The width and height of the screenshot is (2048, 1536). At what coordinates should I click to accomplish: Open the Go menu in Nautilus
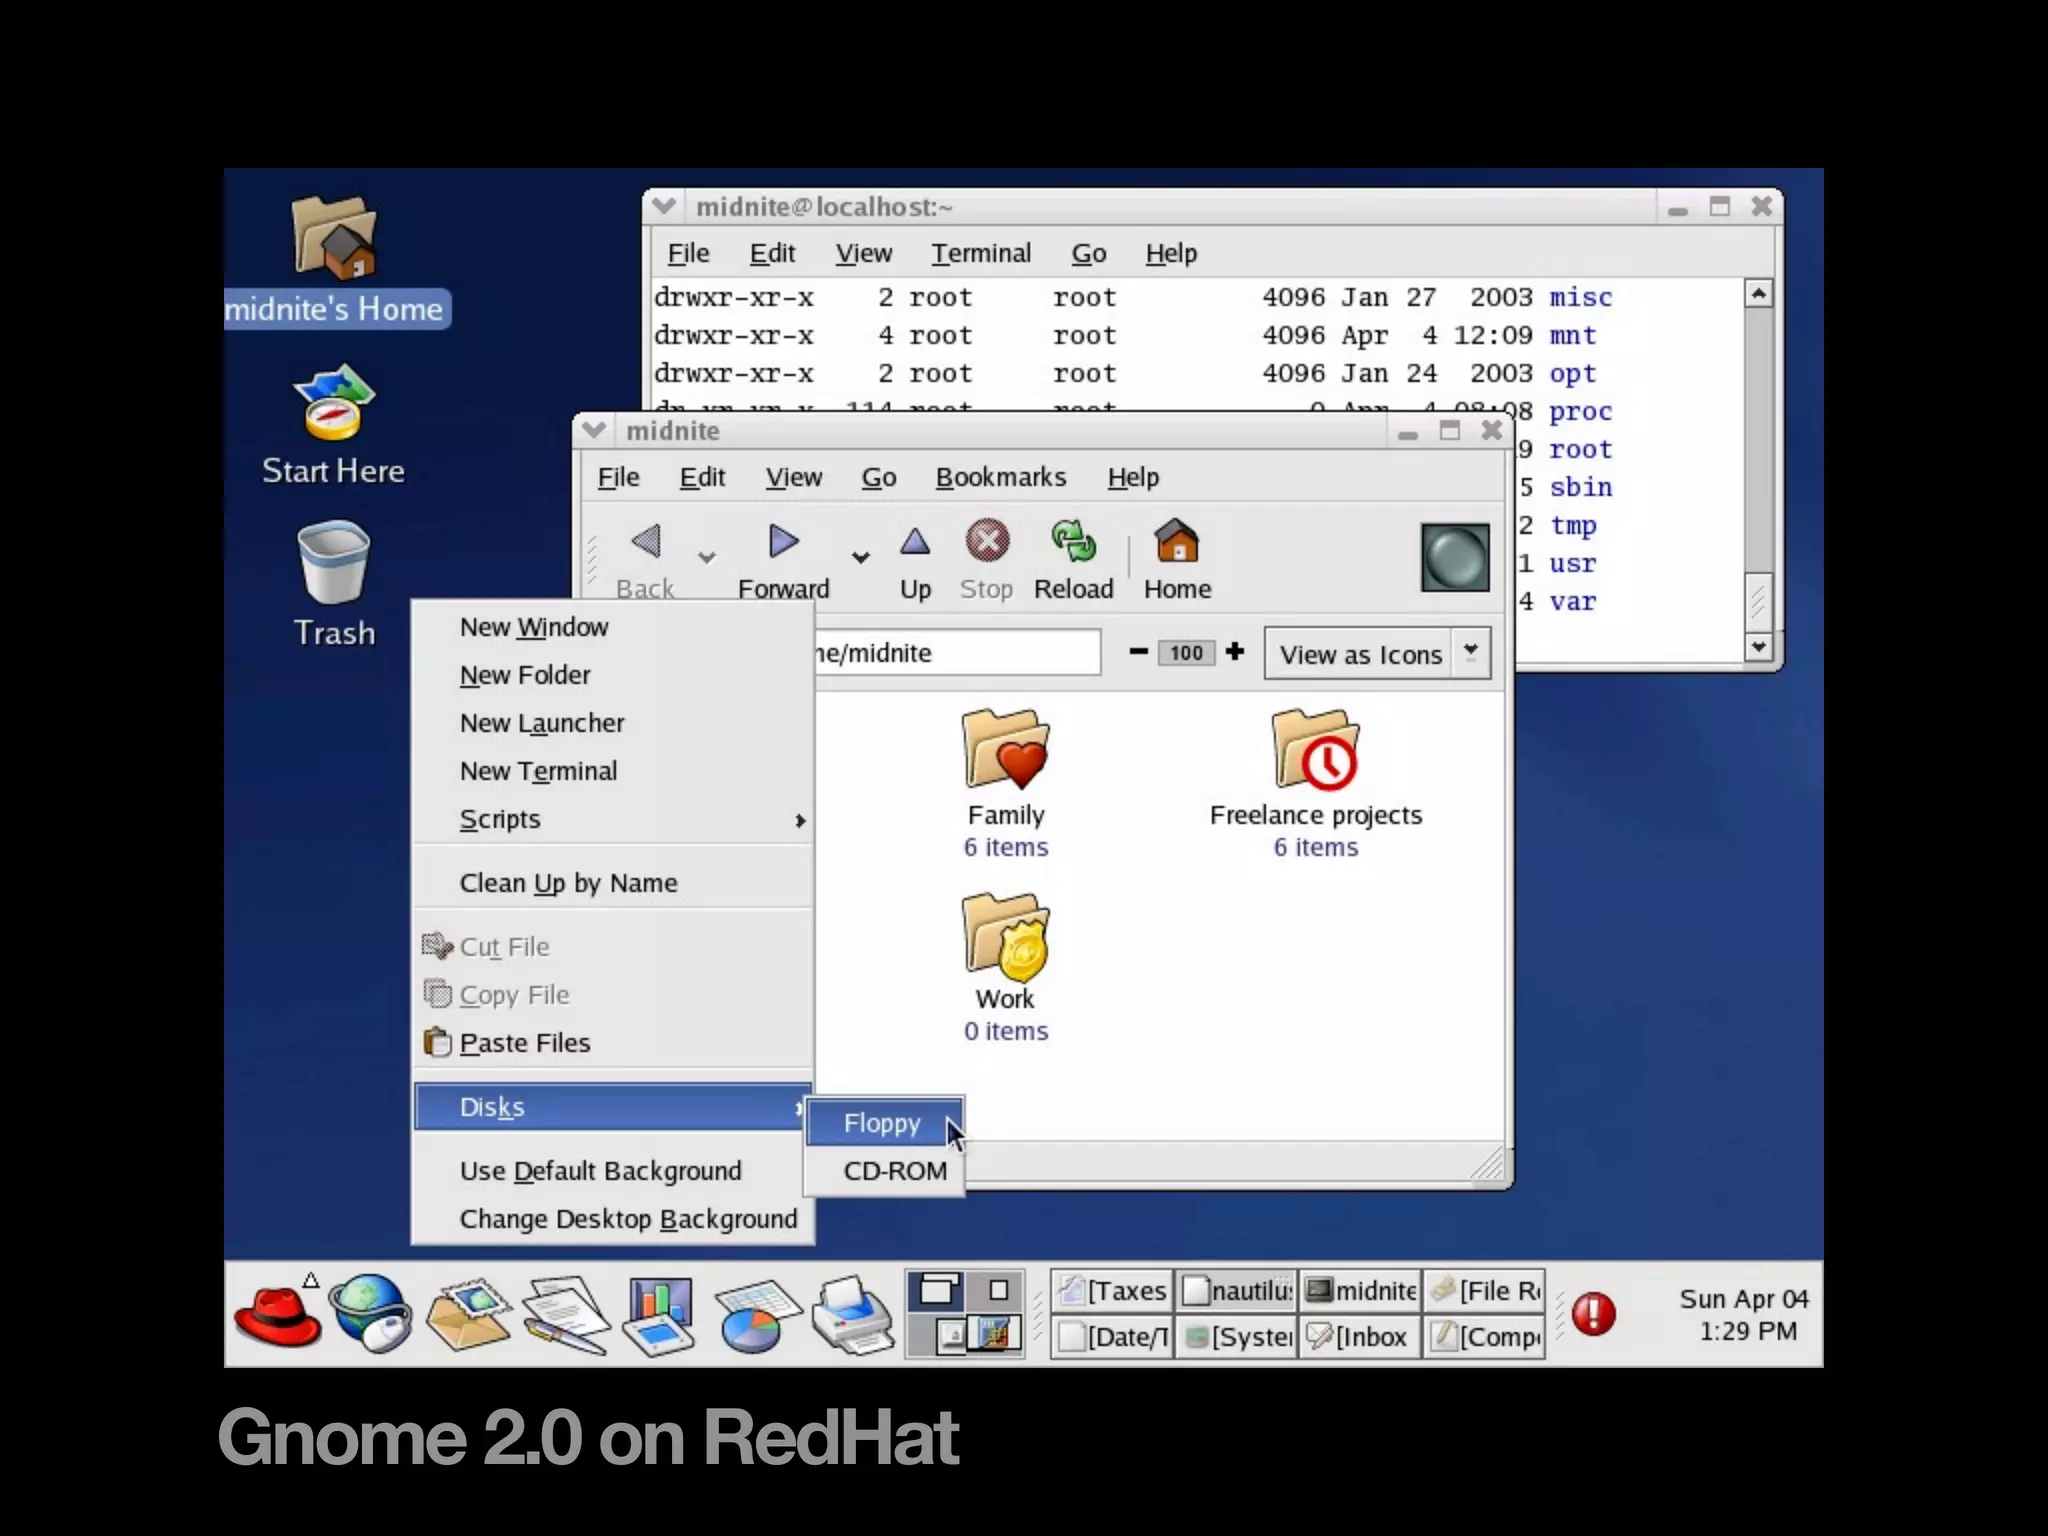(x=879, y=478)
